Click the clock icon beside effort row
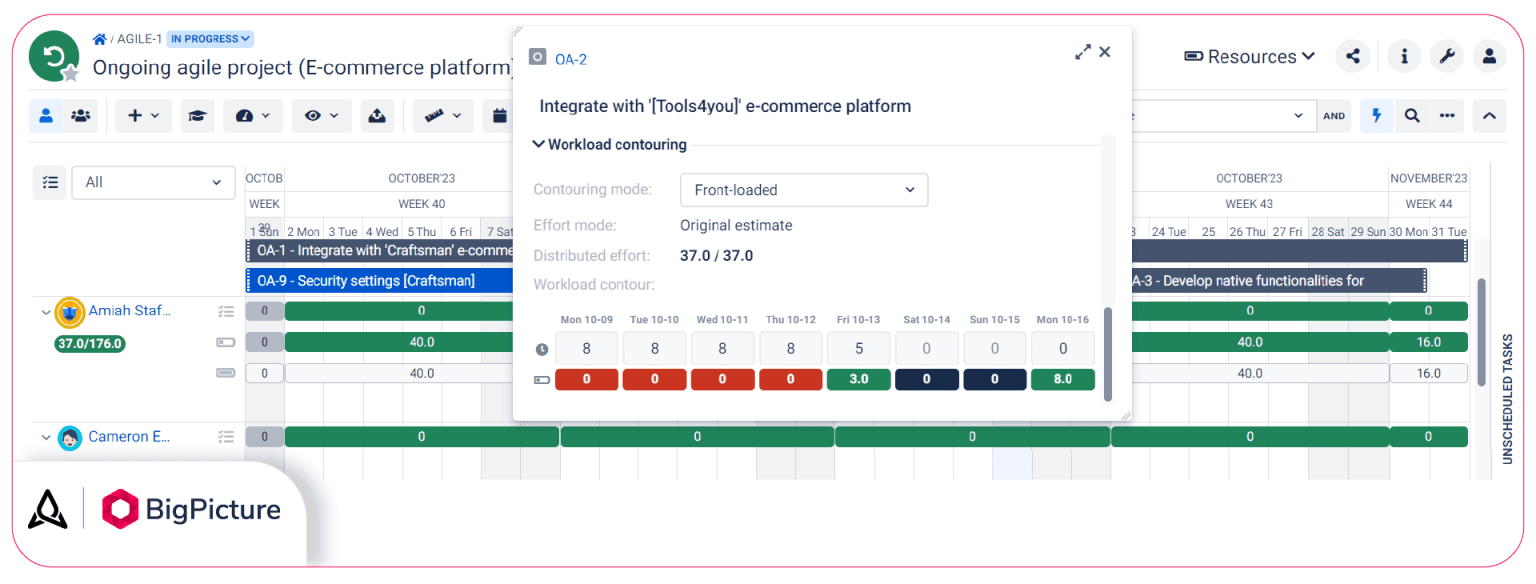 click(x=541, y=350)
